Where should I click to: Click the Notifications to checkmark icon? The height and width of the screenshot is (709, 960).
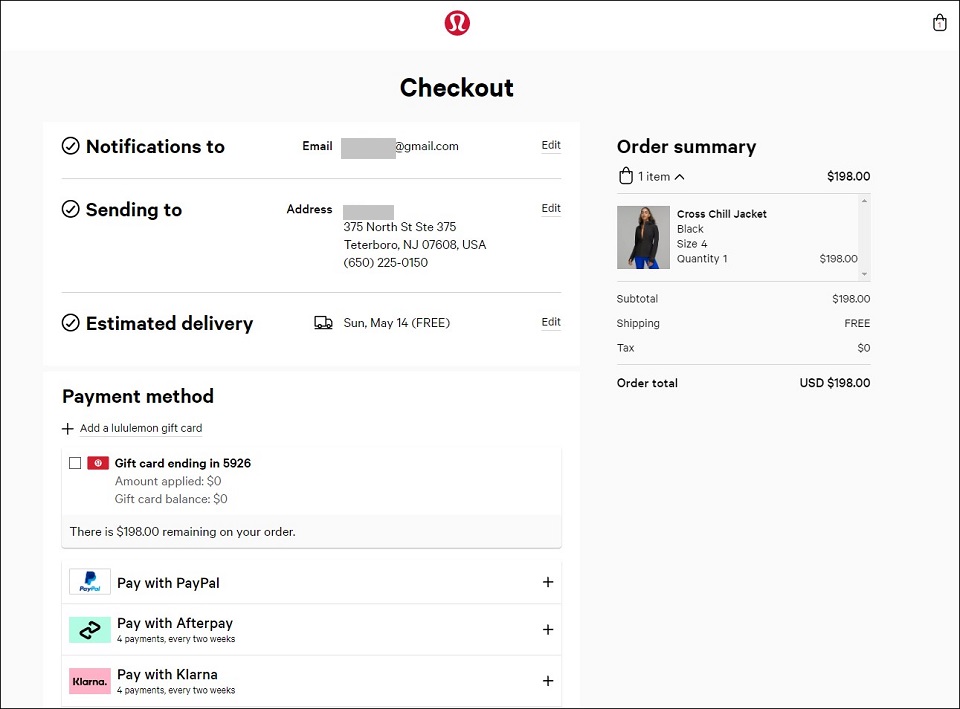(70, 146)
